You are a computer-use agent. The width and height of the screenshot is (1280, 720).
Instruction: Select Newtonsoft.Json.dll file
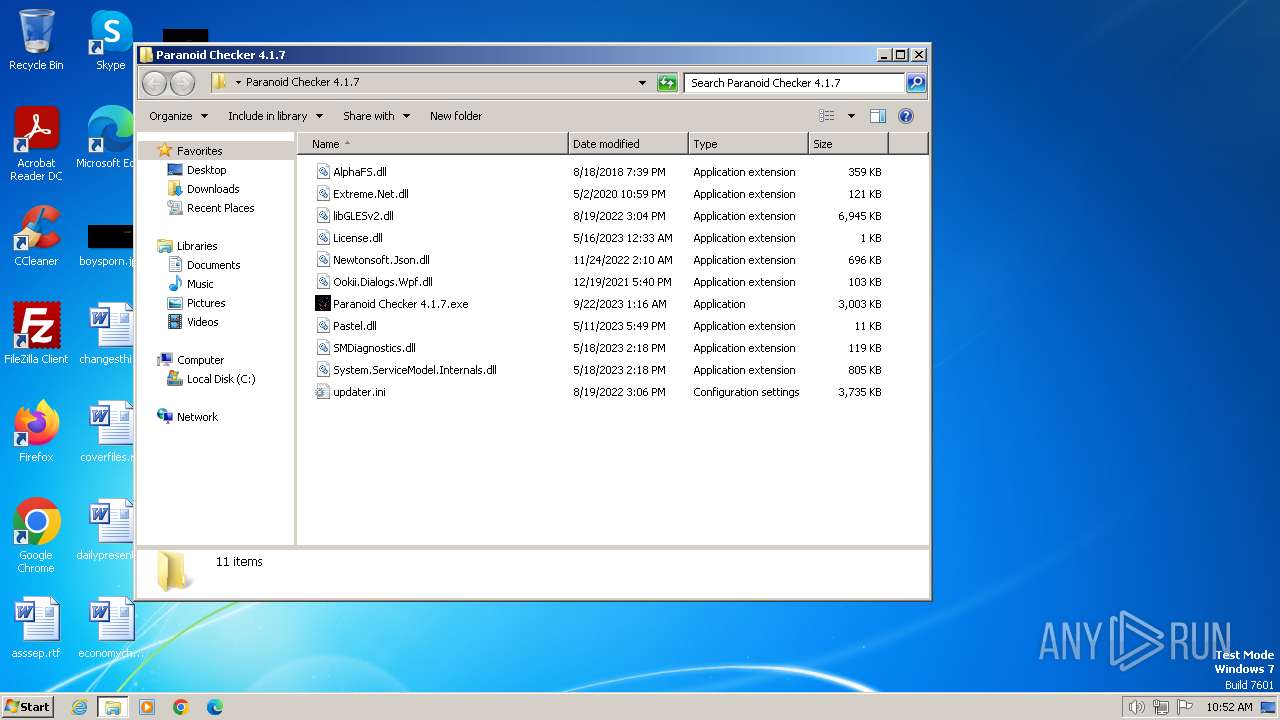[381, 260]
